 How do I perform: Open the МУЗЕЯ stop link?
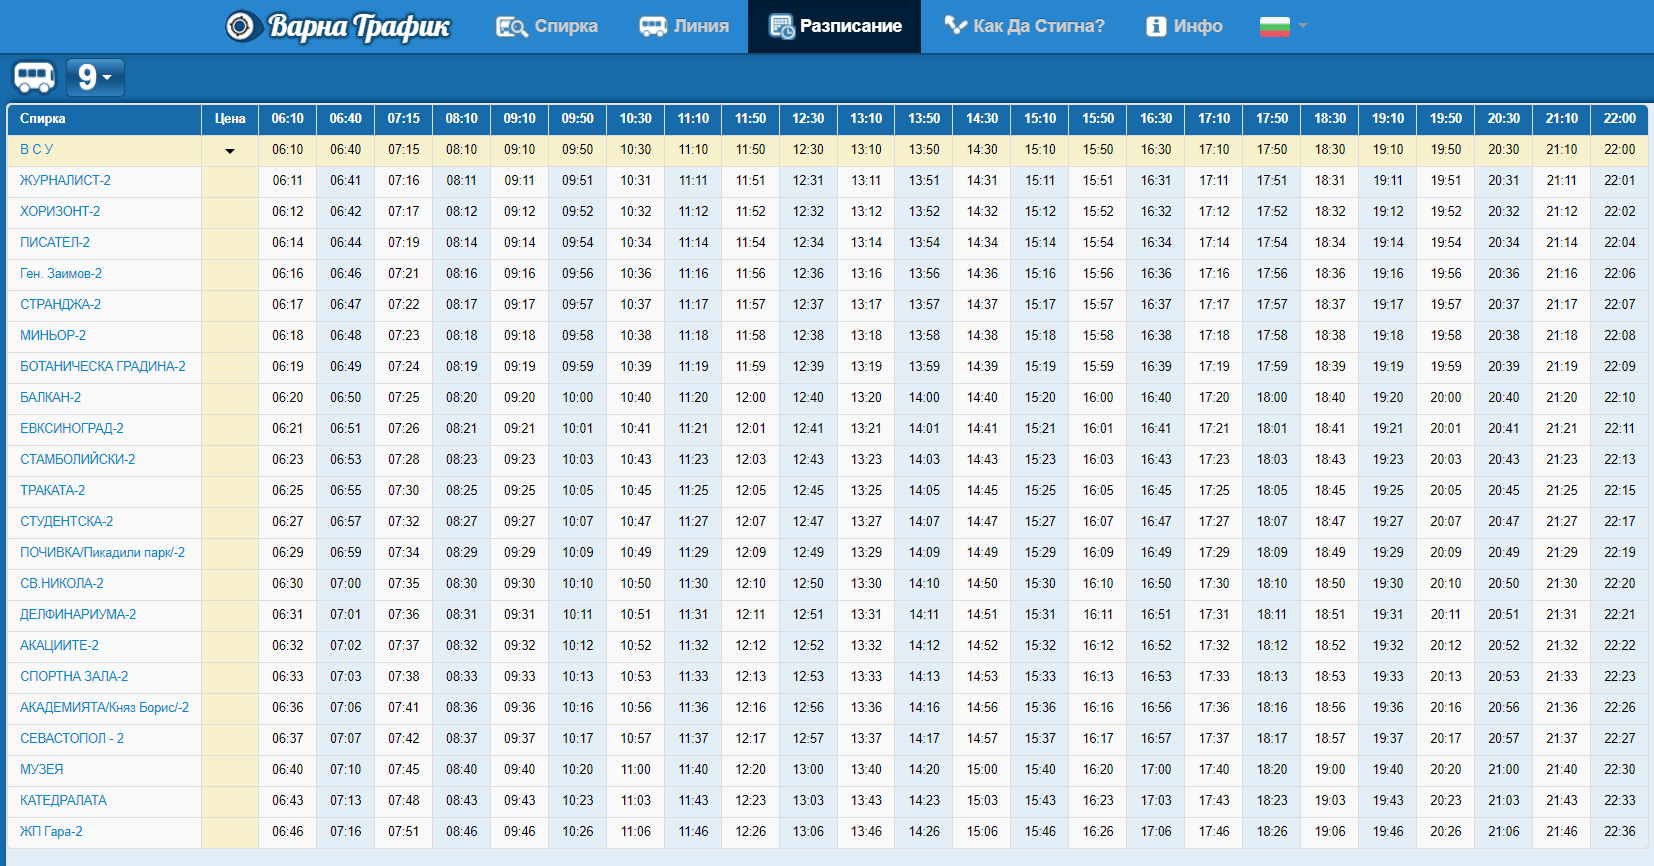point(42,769)
